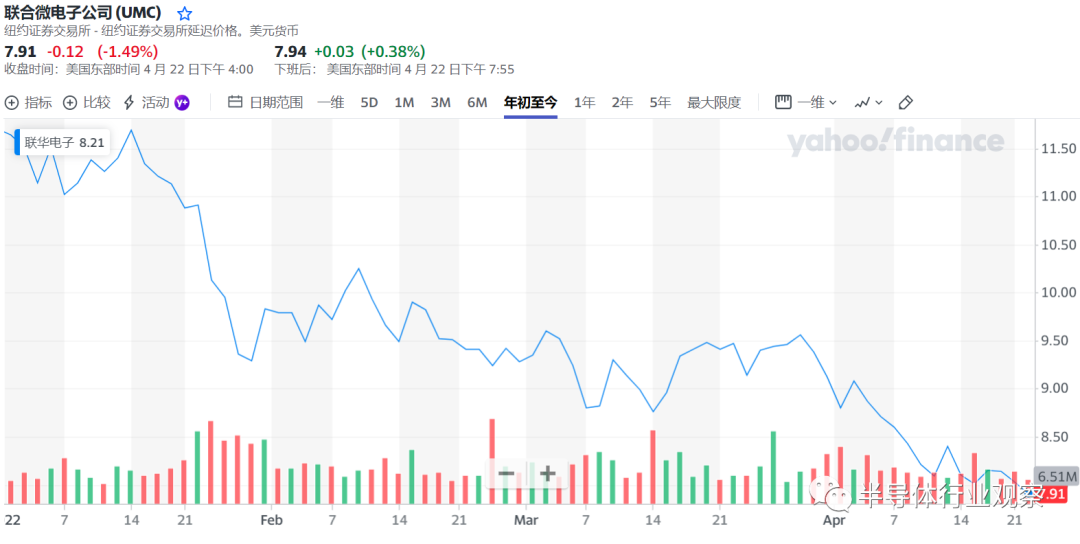
Task: Click the 联华电子 8.21 price tooltip
Action: 61,143
